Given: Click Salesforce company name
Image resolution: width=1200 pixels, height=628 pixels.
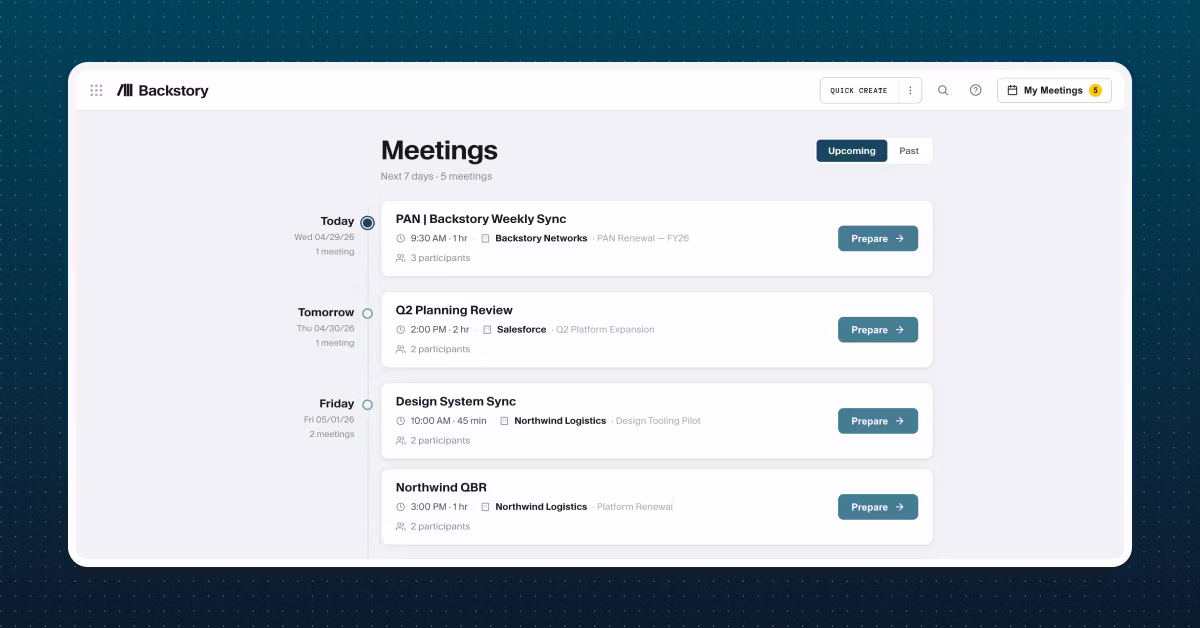Looking at the screenshot, I should tap(521, 330).
